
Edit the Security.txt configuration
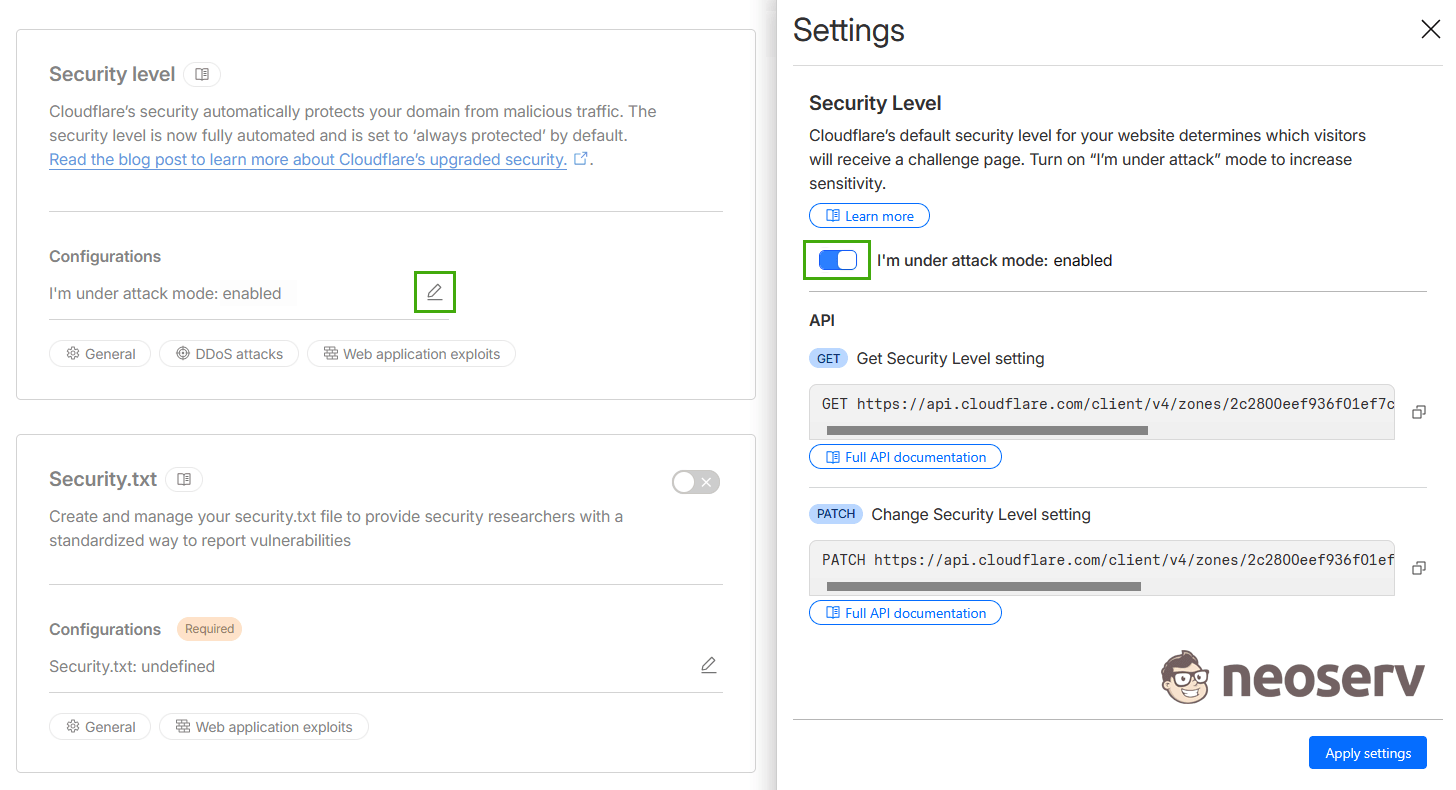tap(709, 665)
